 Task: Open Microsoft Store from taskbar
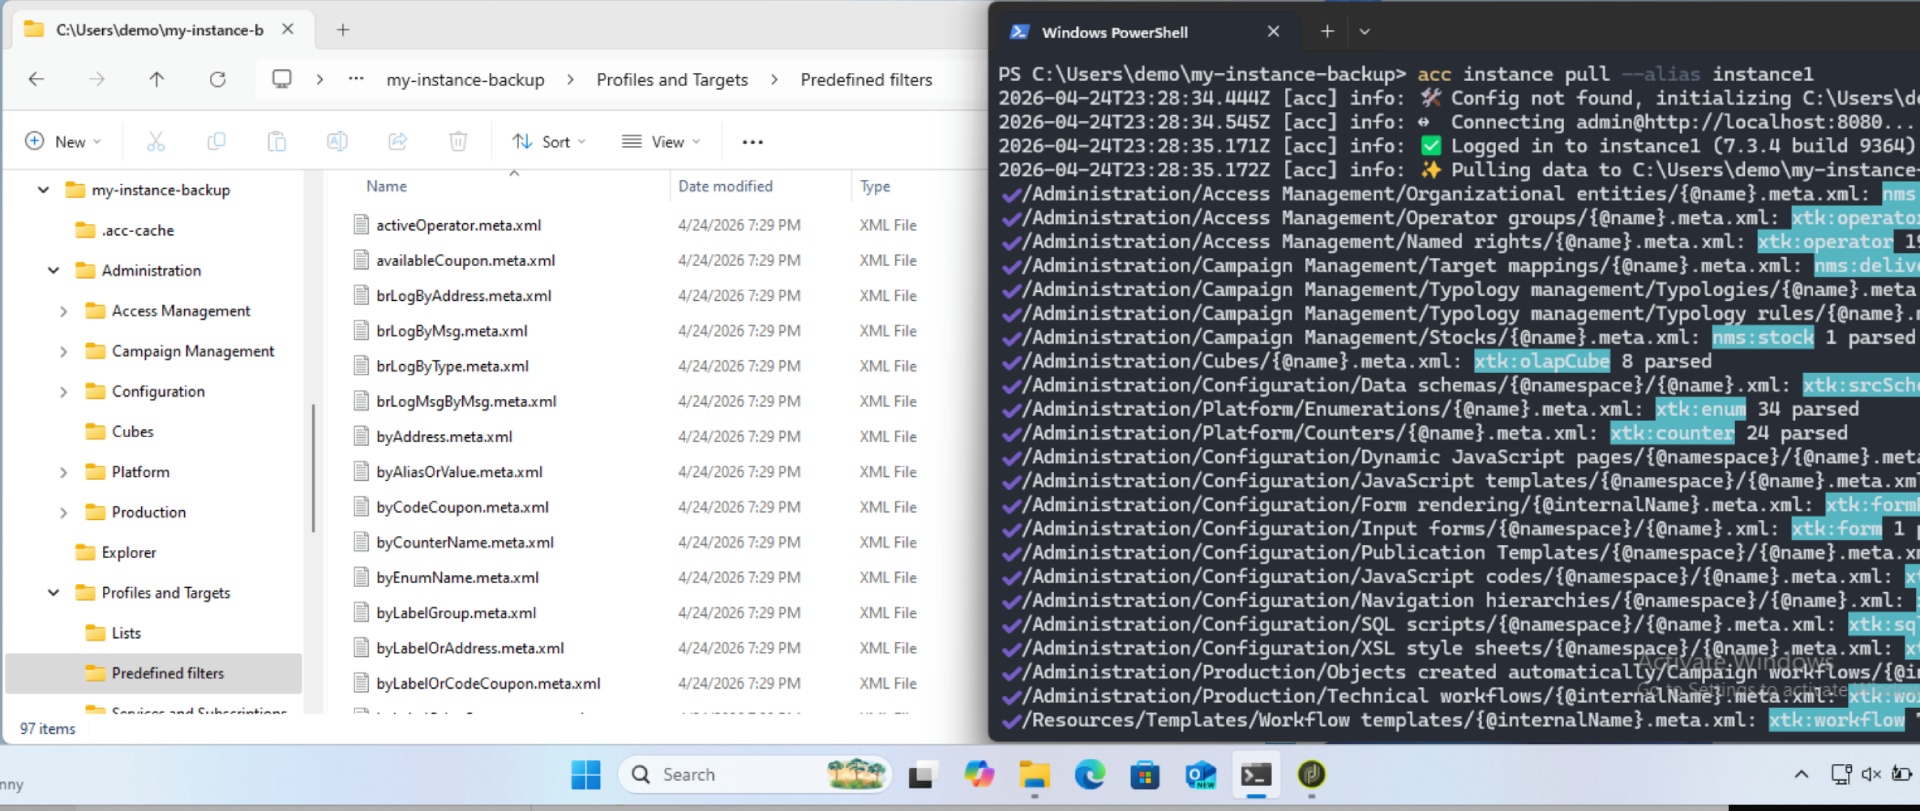1145,774
